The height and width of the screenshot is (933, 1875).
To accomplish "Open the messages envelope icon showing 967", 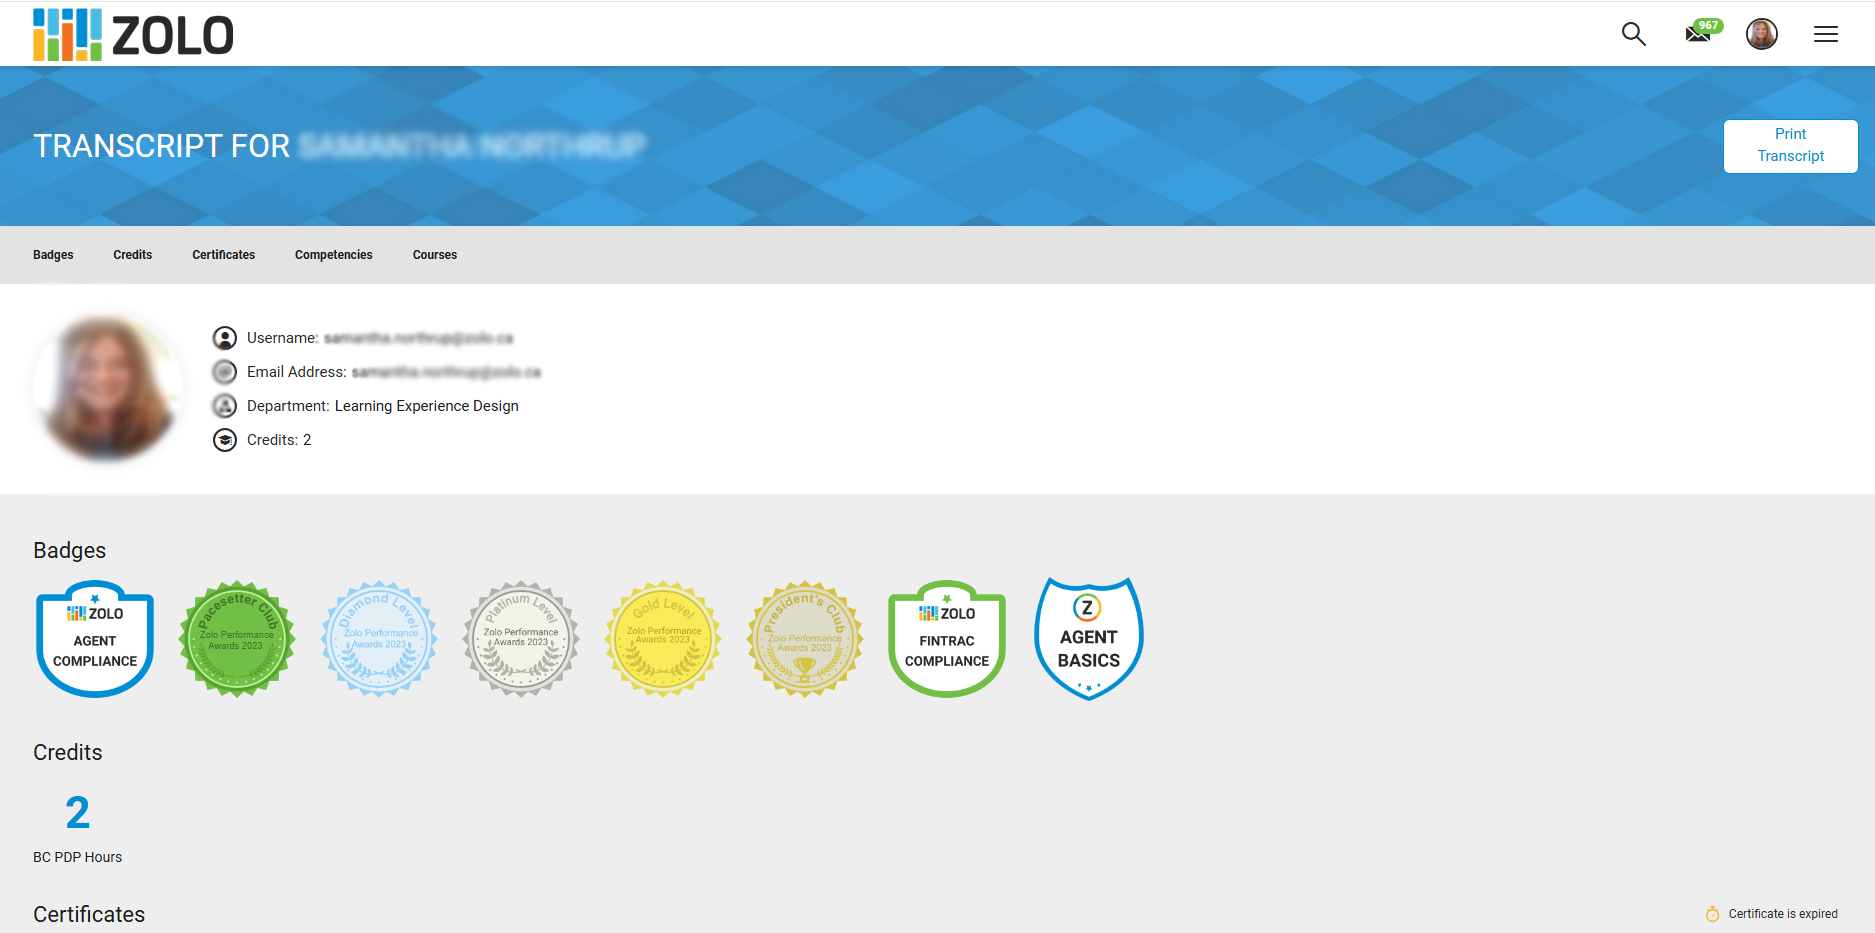I will (x=1703, y=32).
